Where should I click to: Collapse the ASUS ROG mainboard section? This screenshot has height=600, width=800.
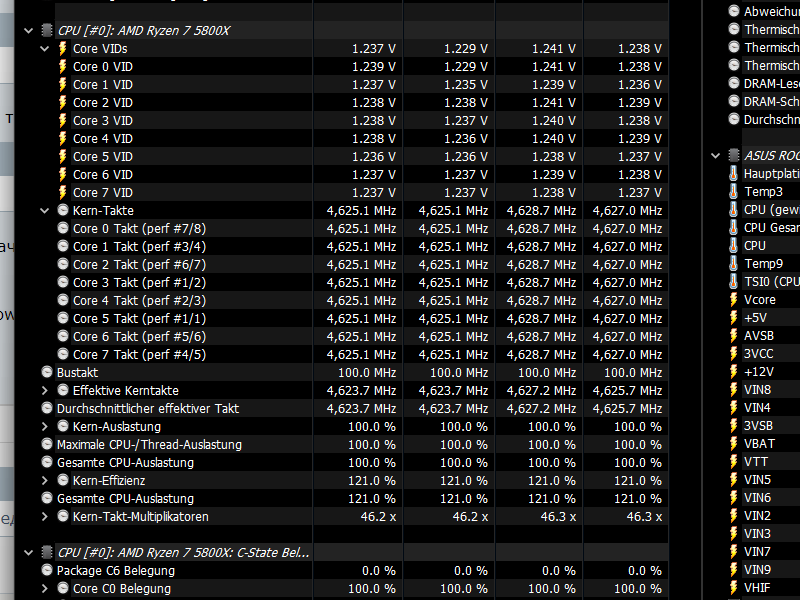click(x=715, y=156)
